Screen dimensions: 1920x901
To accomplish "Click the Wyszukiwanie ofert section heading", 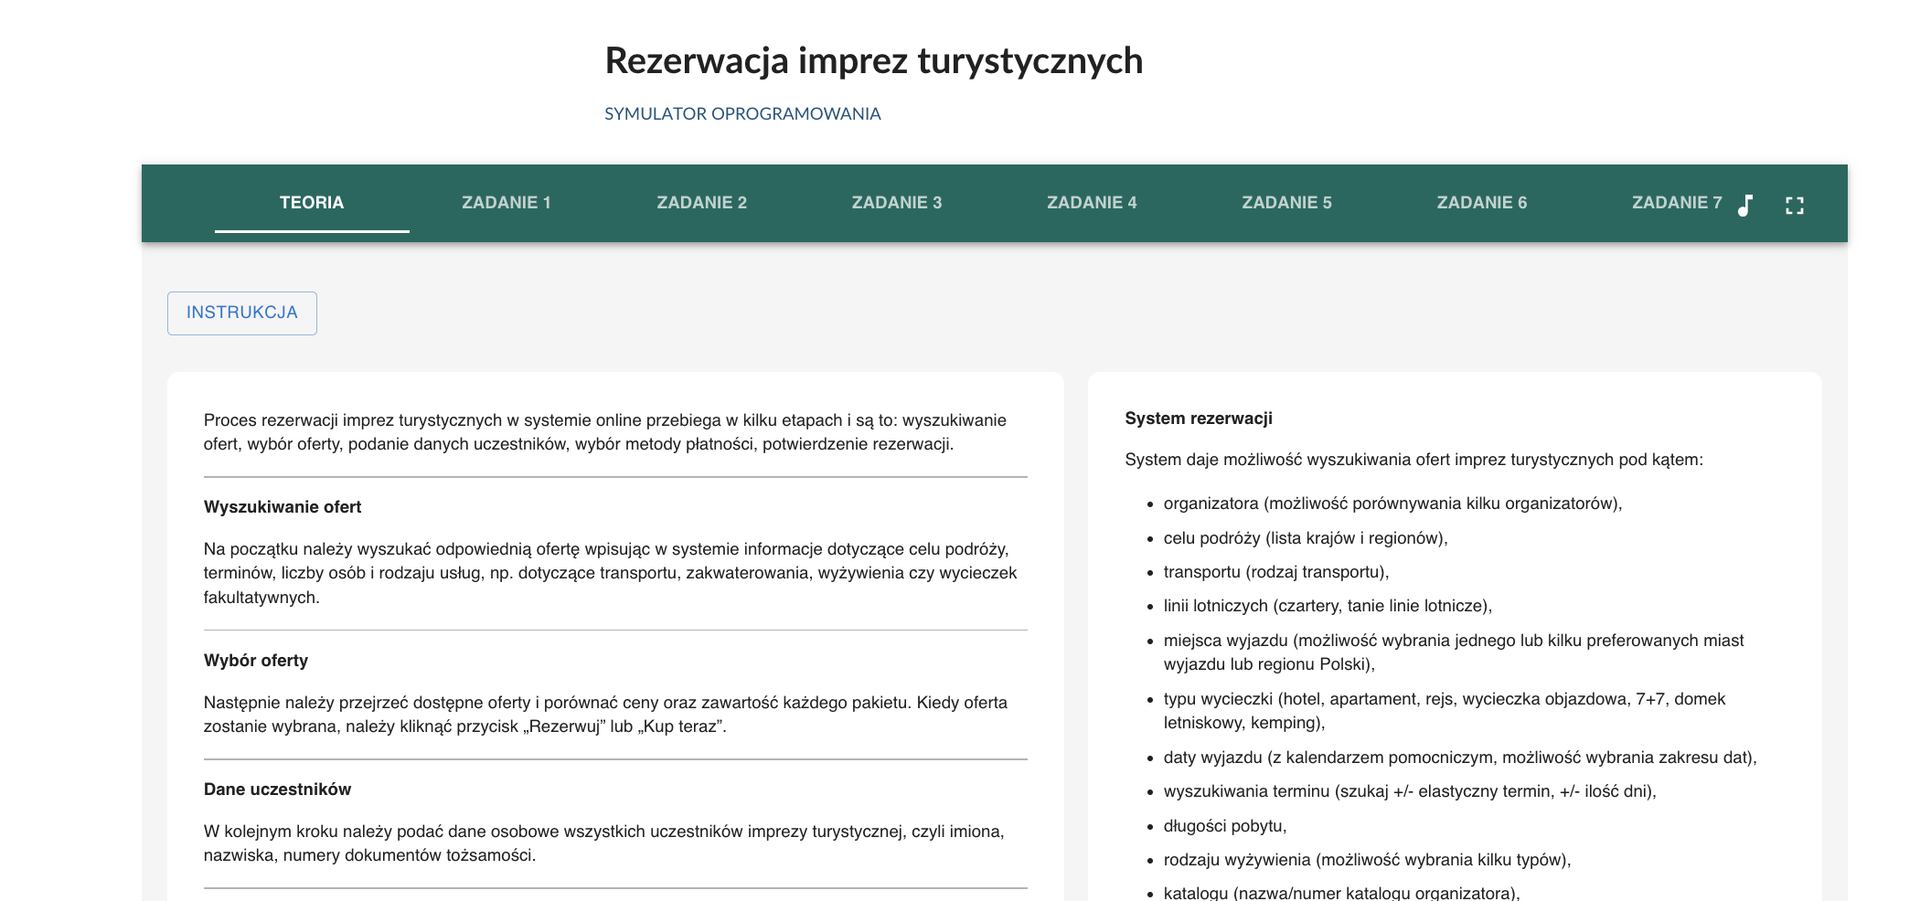I will tap(283, 507).
